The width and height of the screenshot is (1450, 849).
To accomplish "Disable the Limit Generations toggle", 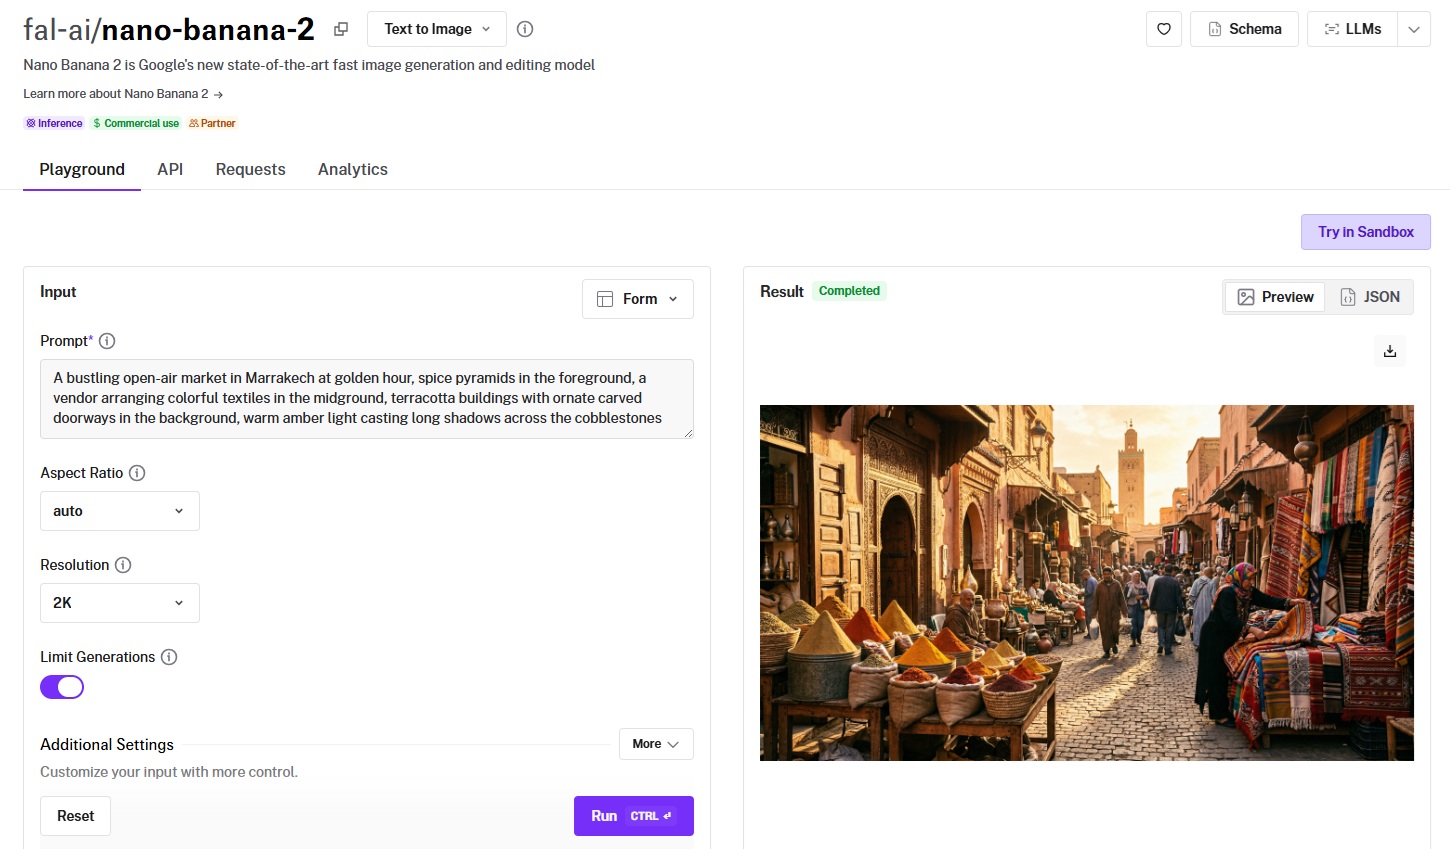I will click(x=62, y=687).
